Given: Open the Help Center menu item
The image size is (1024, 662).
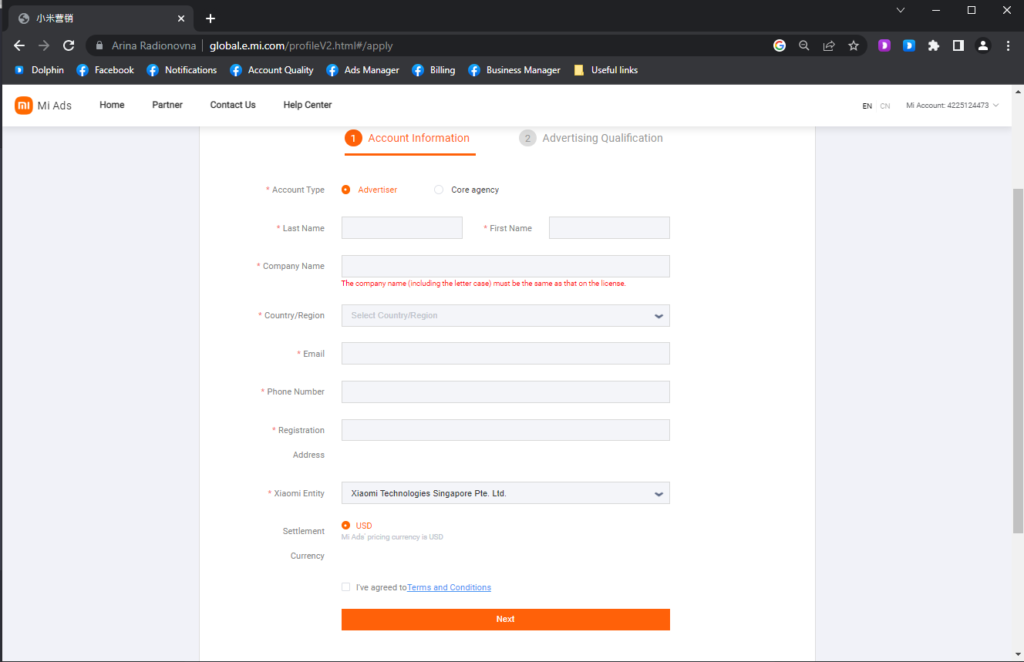Looking at the screenshot, I should 308,104.
